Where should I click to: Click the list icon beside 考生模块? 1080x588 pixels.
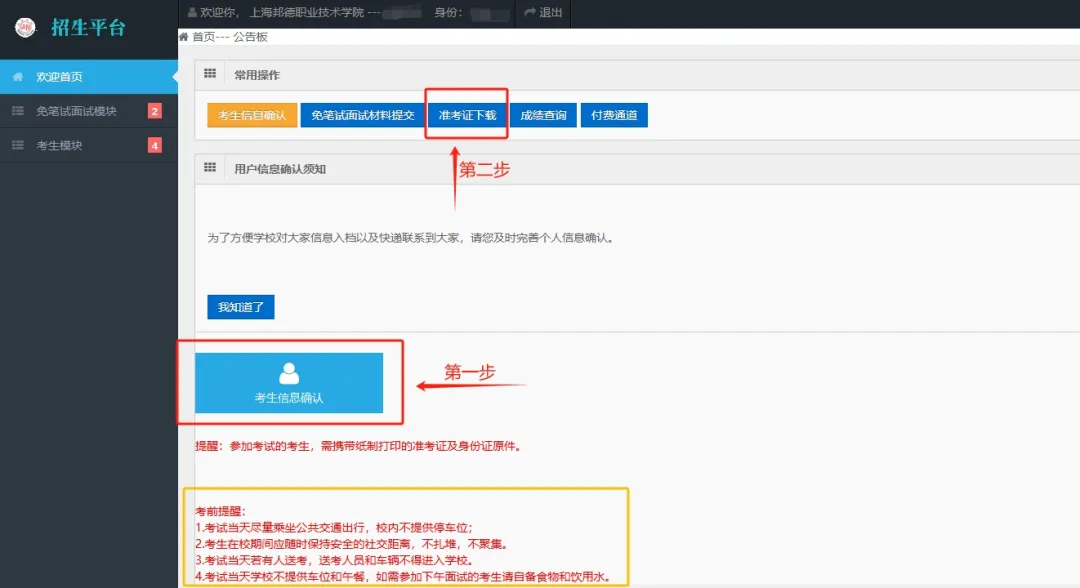(17, 145)
